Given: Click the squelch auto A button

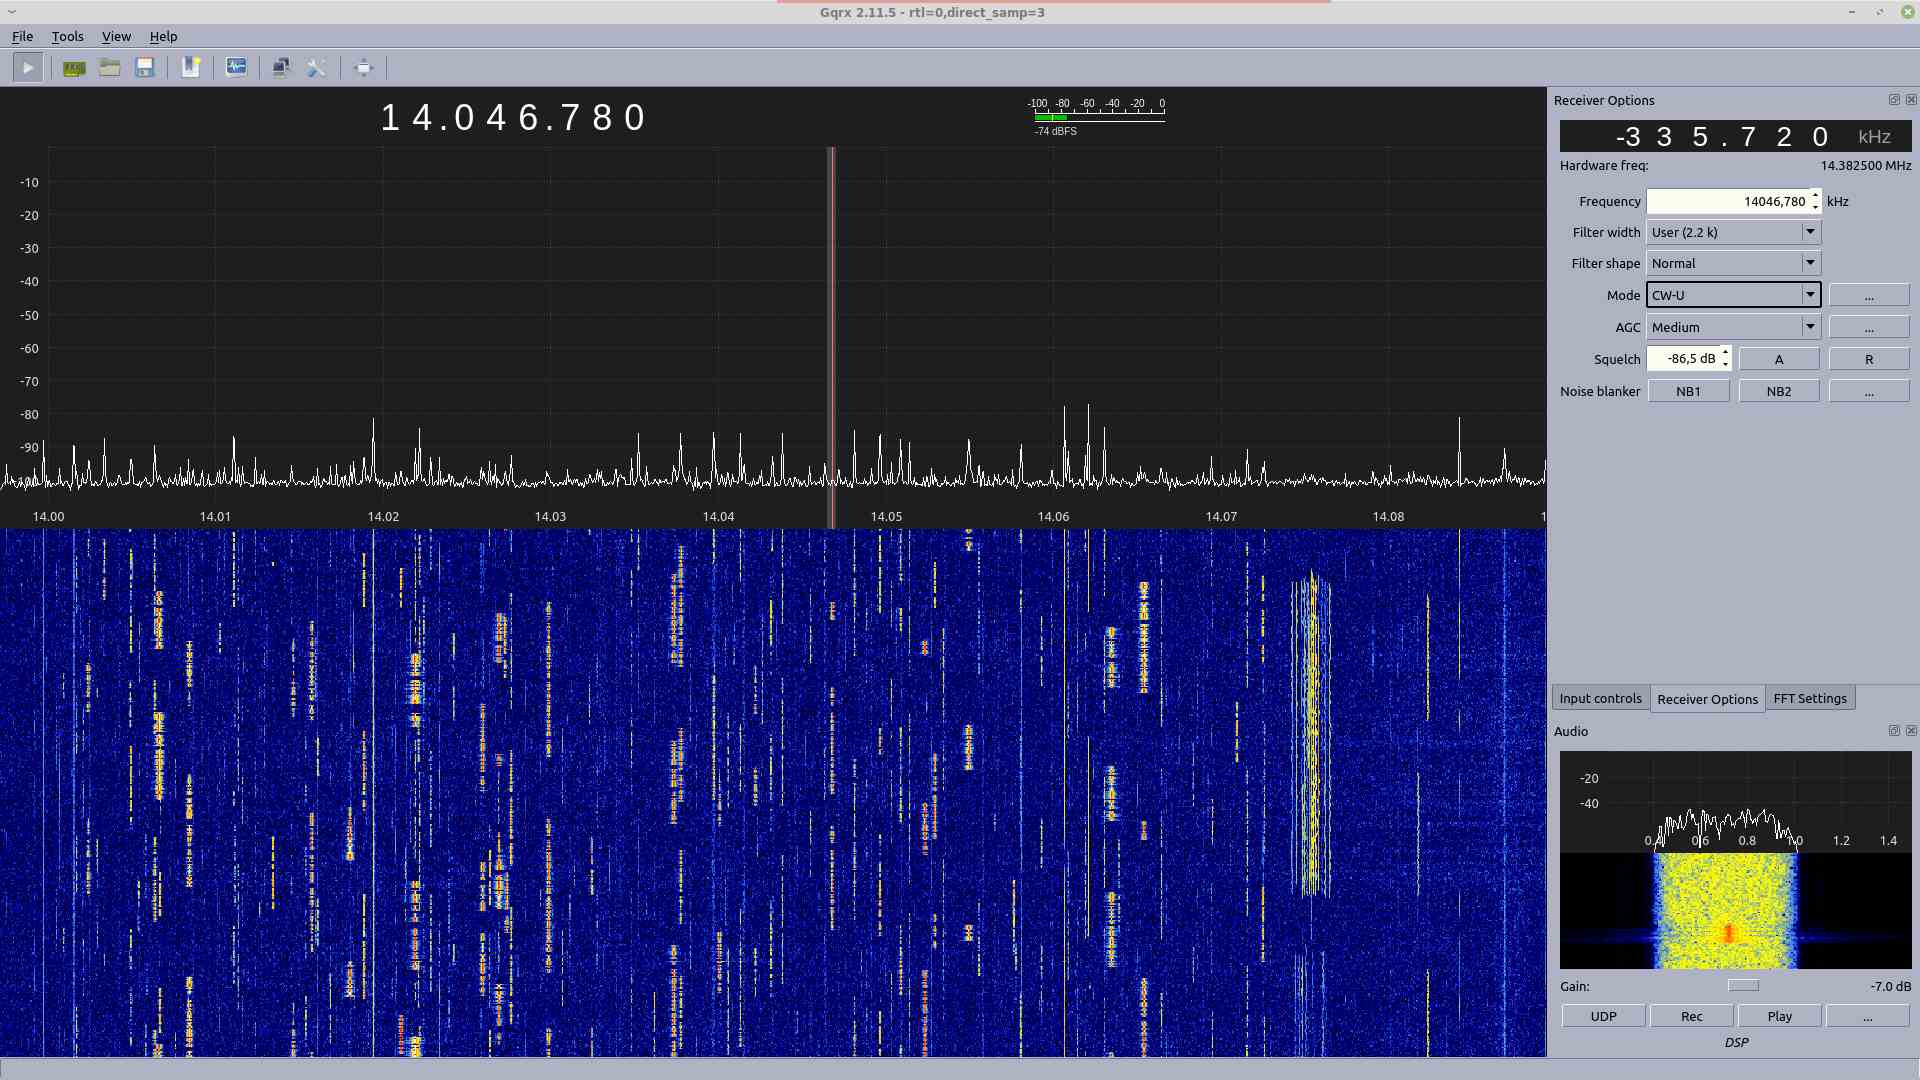Looking at the screenshot, I should coord(1778,359).
